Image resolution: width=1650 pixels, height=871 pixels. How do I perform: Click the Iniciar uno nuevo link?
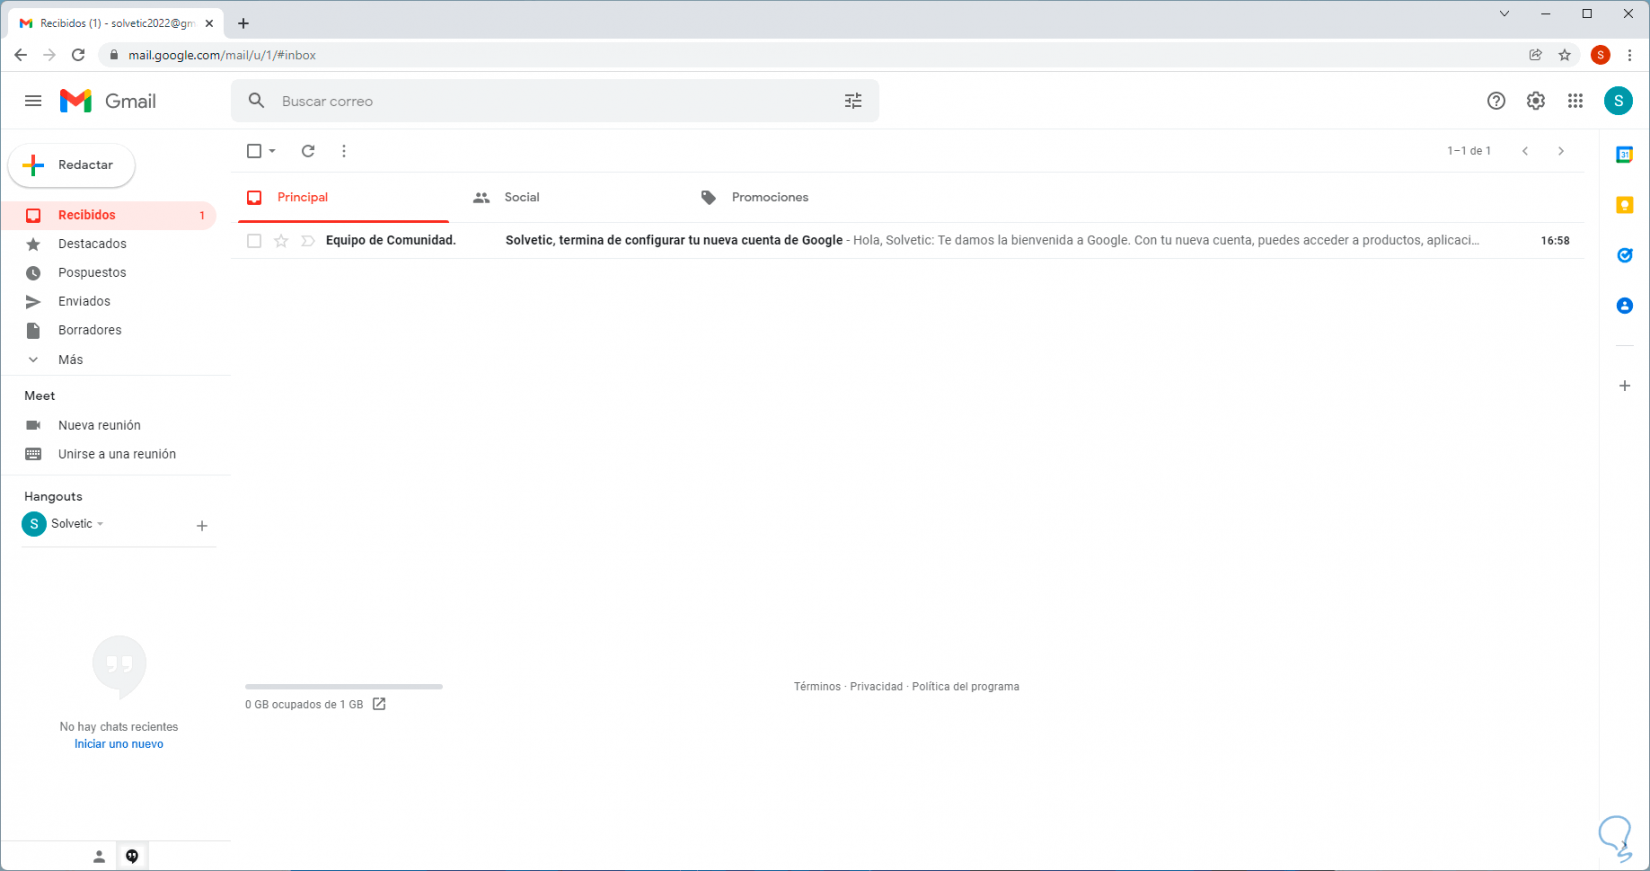(119, 744)
